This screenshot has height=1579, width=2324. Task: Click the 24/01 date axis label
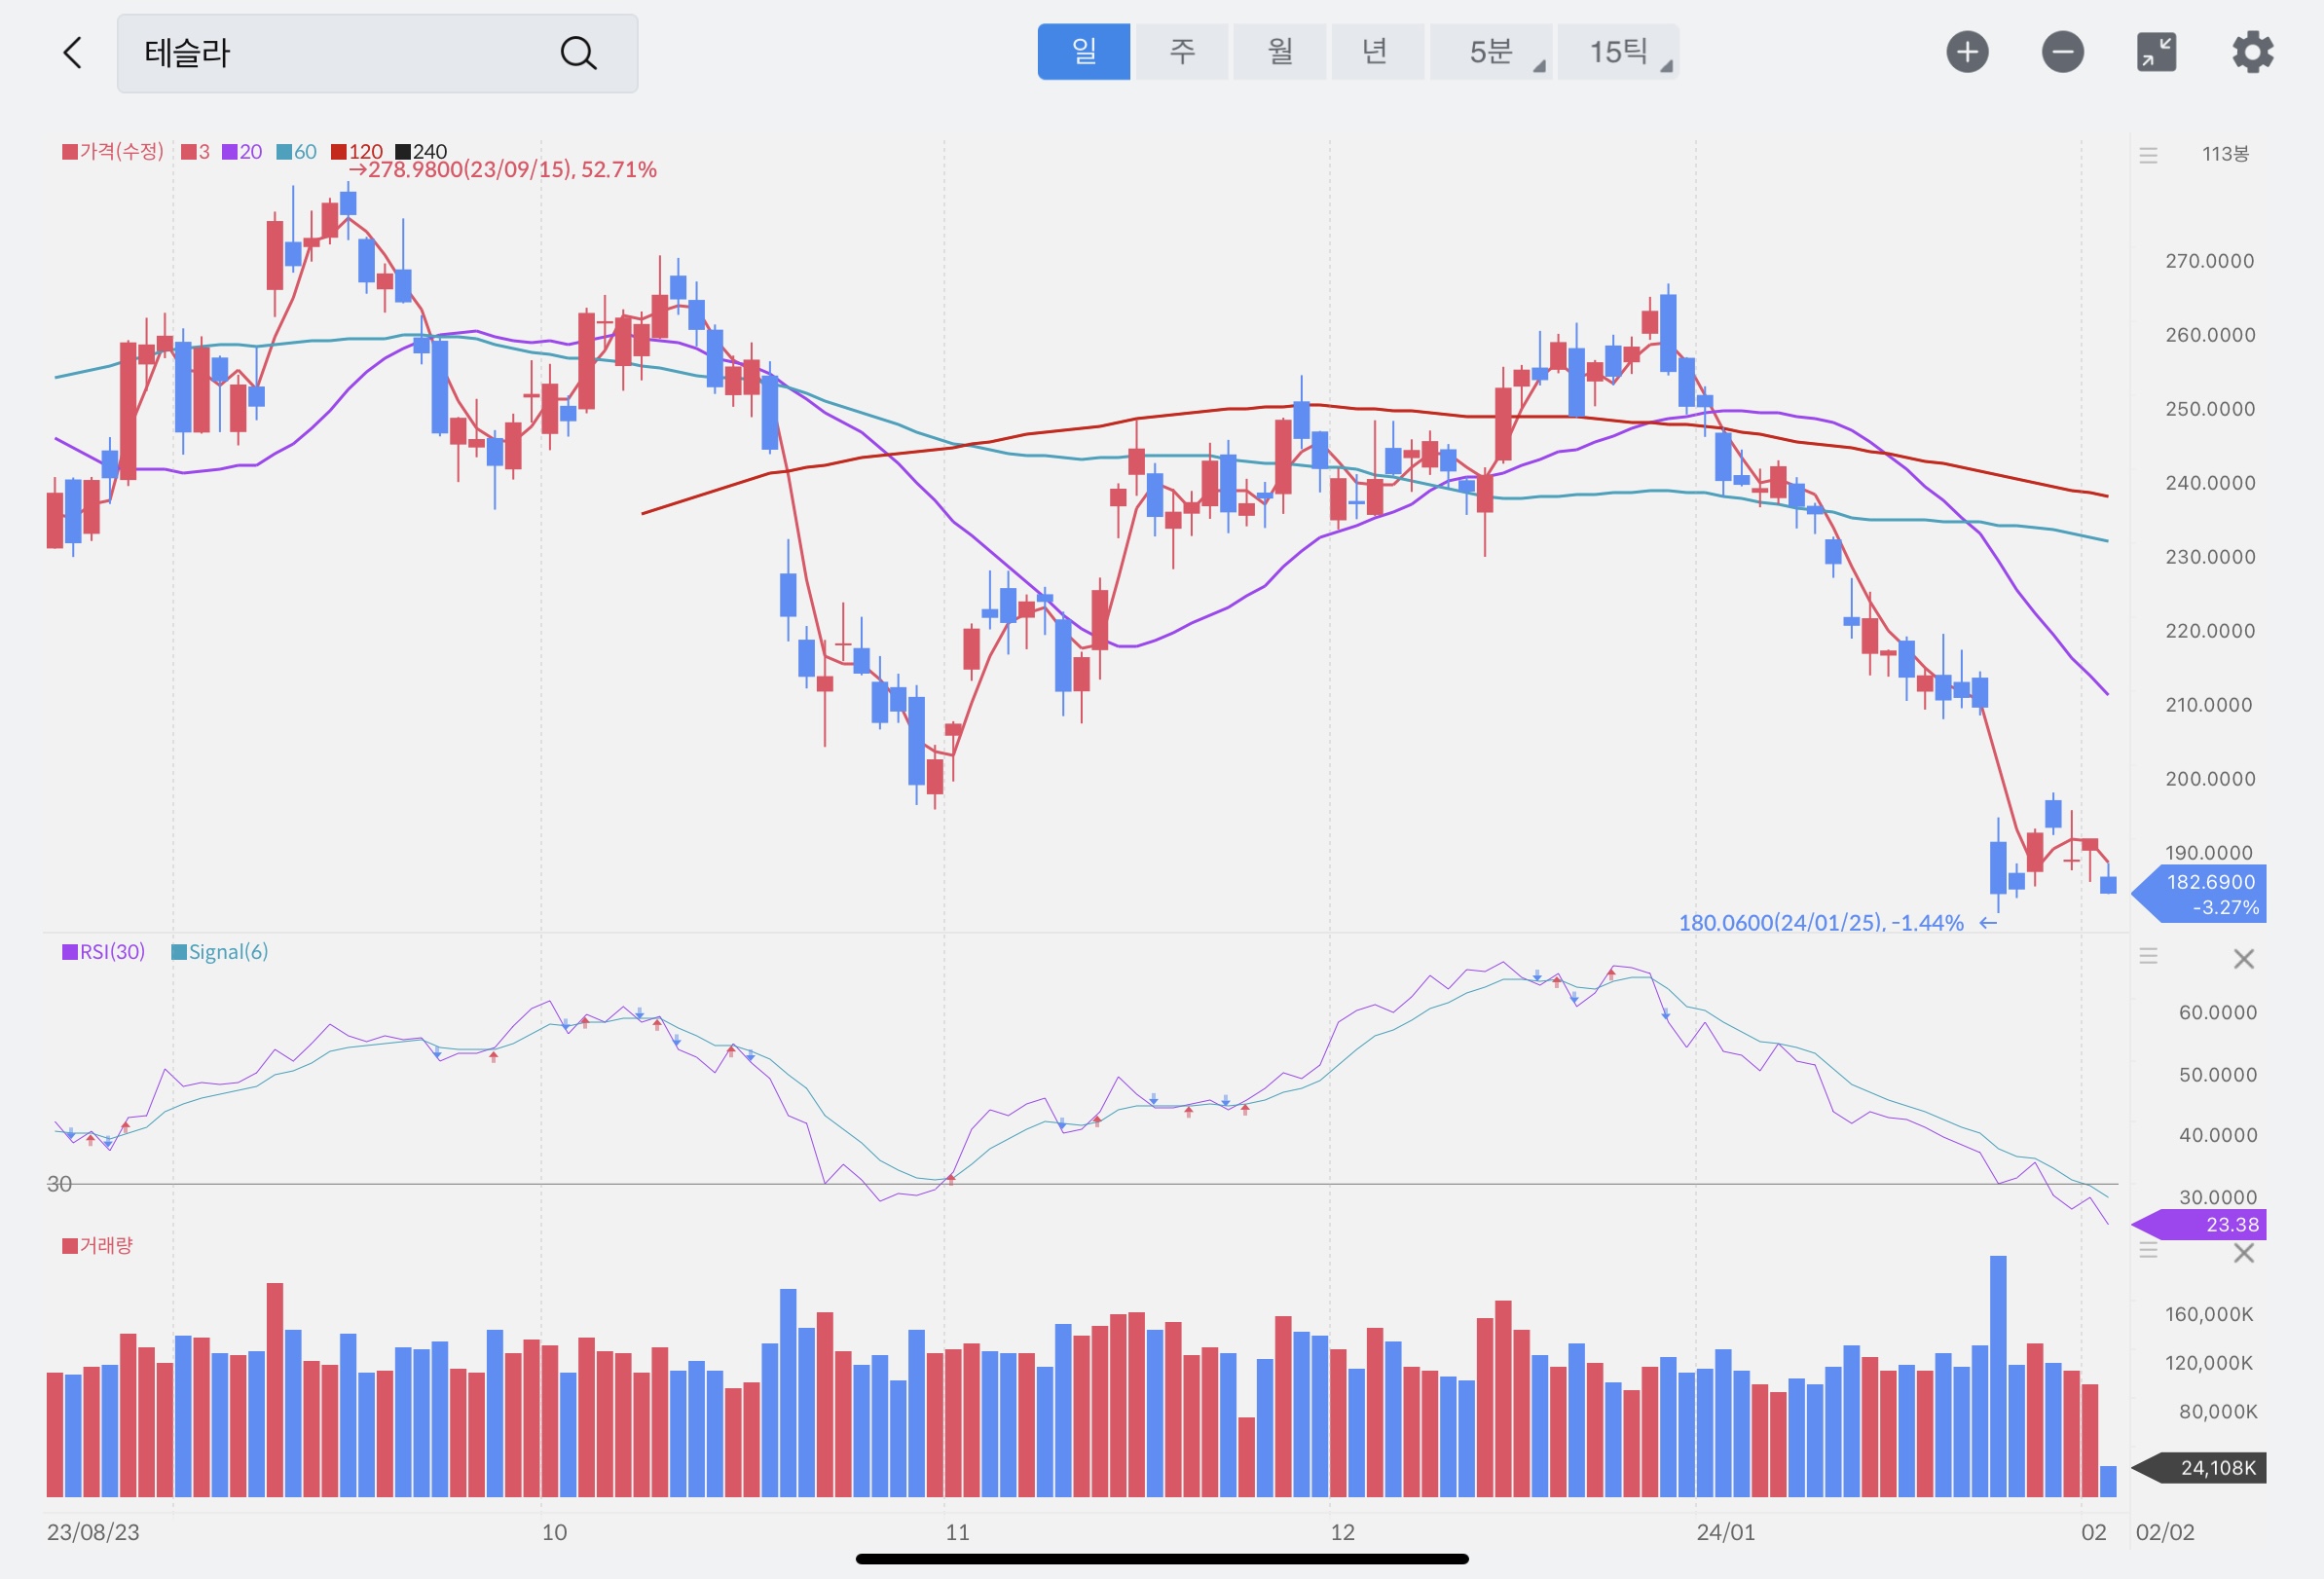[1725, 1532]
